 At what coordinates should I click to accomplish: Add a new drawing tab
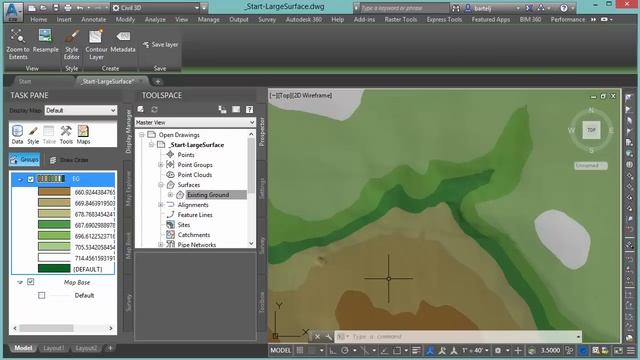pyautogui.click(x=158, y=82)
